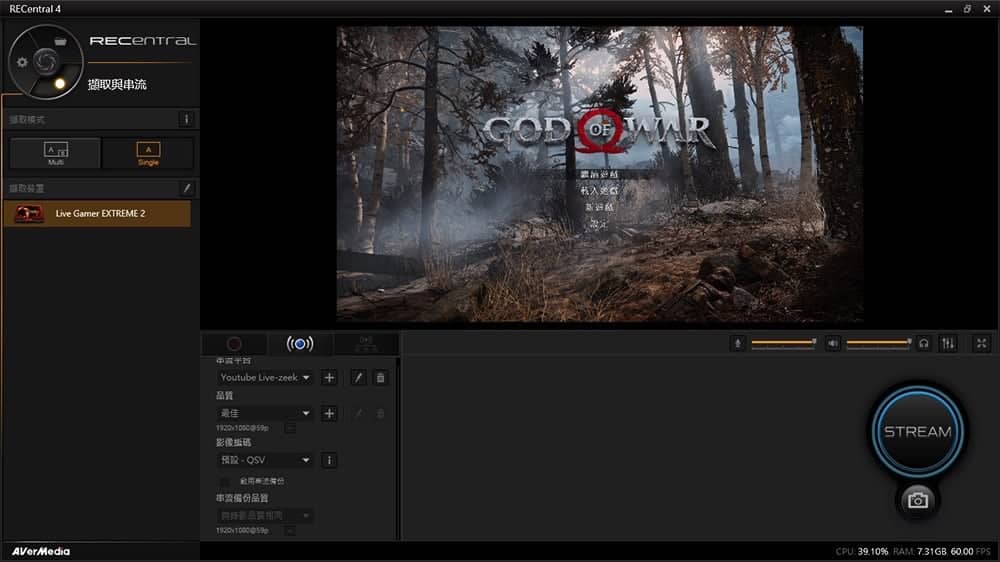Select Live Gamer EXTREME 2 device
The width and height of the screenshot is (1000, 562).
pos(97,214)
